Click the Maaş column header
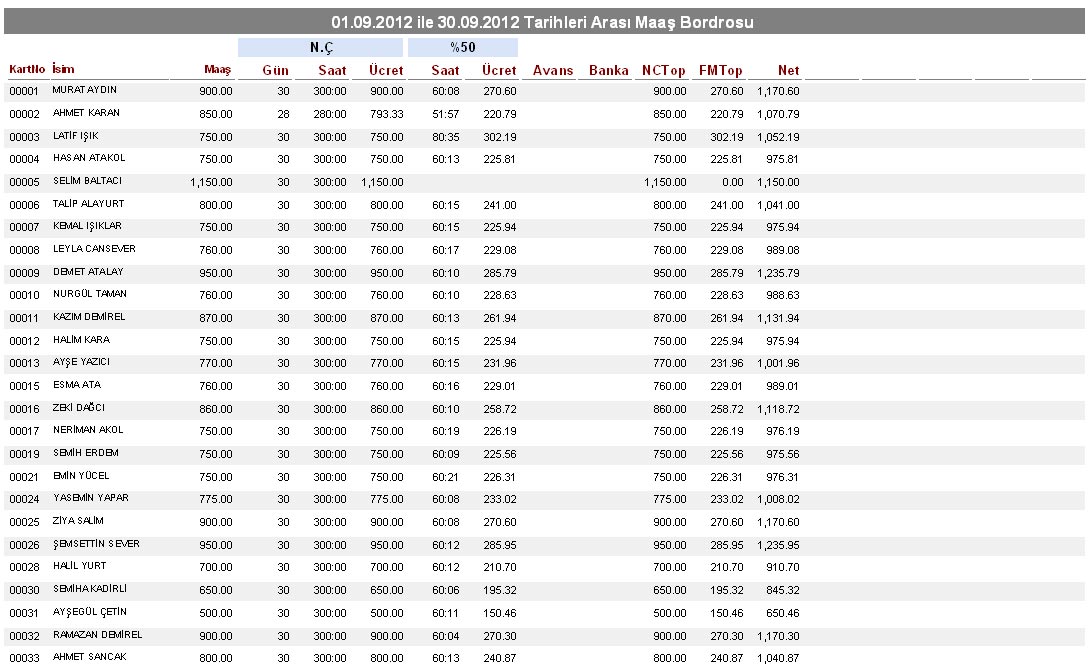Image resolution: width=1088 pixels, height=666 pixels. [217, 70]
